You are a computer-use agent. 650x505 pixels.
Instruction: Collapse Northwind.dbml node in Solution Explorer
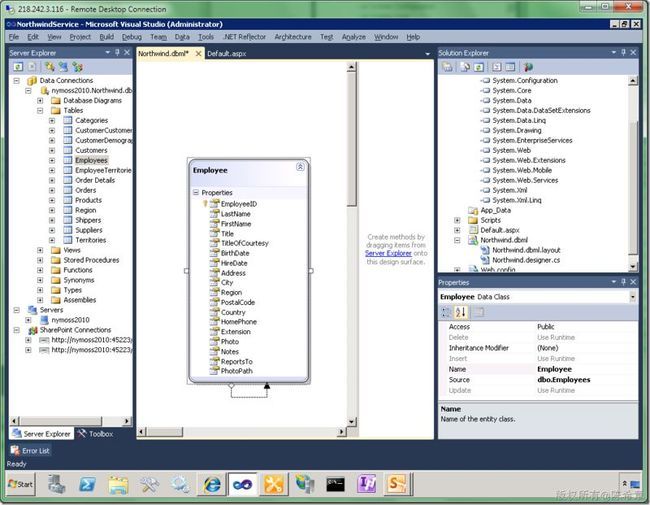click(457, 240)
